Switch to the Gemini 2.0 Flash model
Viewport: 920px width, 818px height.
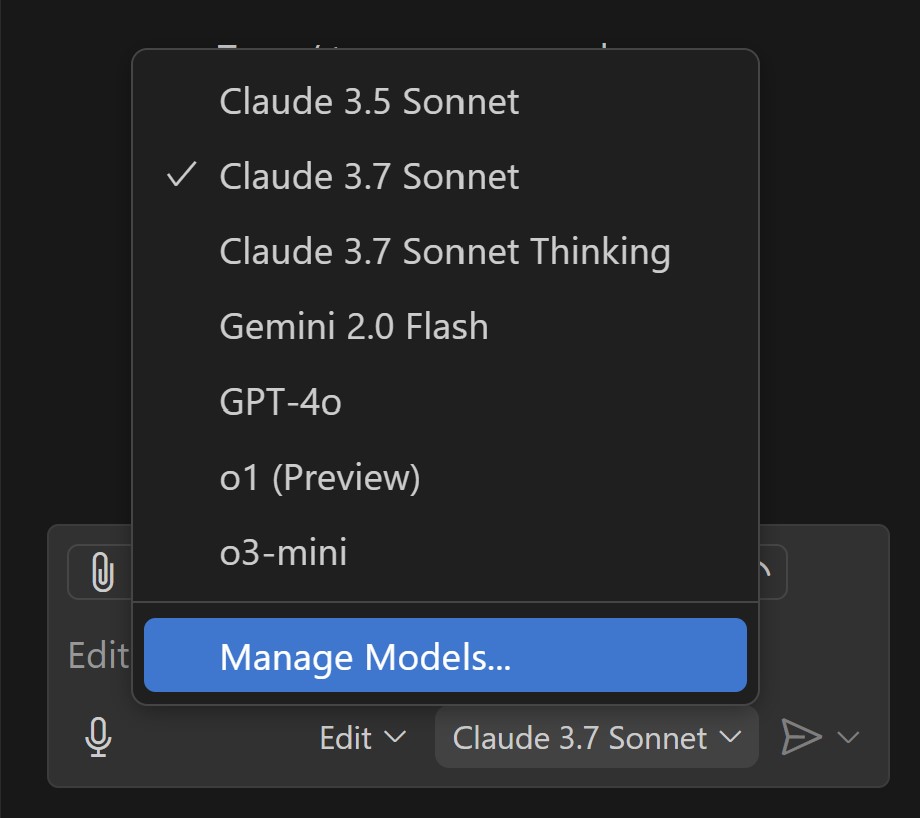coord(353,326)
